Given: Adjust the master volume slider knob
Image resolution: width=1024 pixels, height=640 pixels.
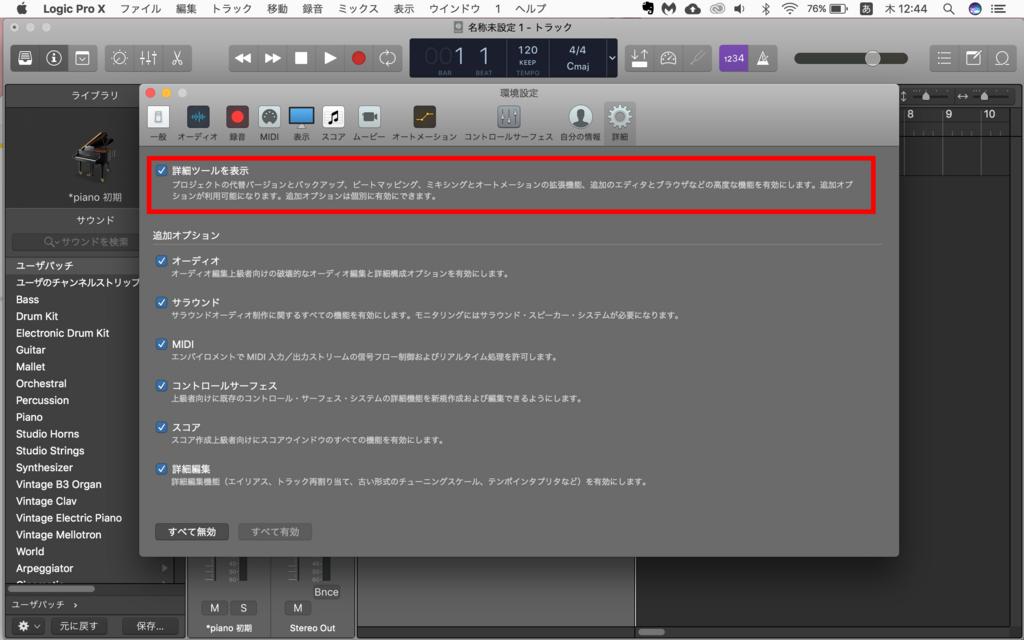Looking at the screenshot, I should 872,58.
